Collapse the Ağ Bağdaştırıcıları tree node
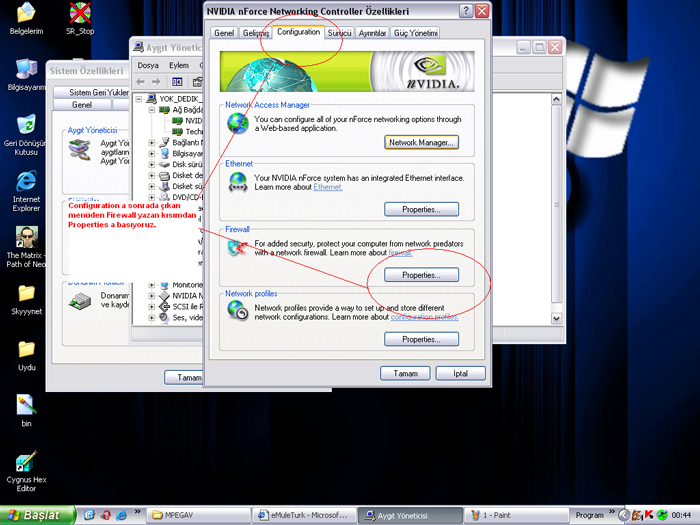Screen dimensions: 700x525 152,109
